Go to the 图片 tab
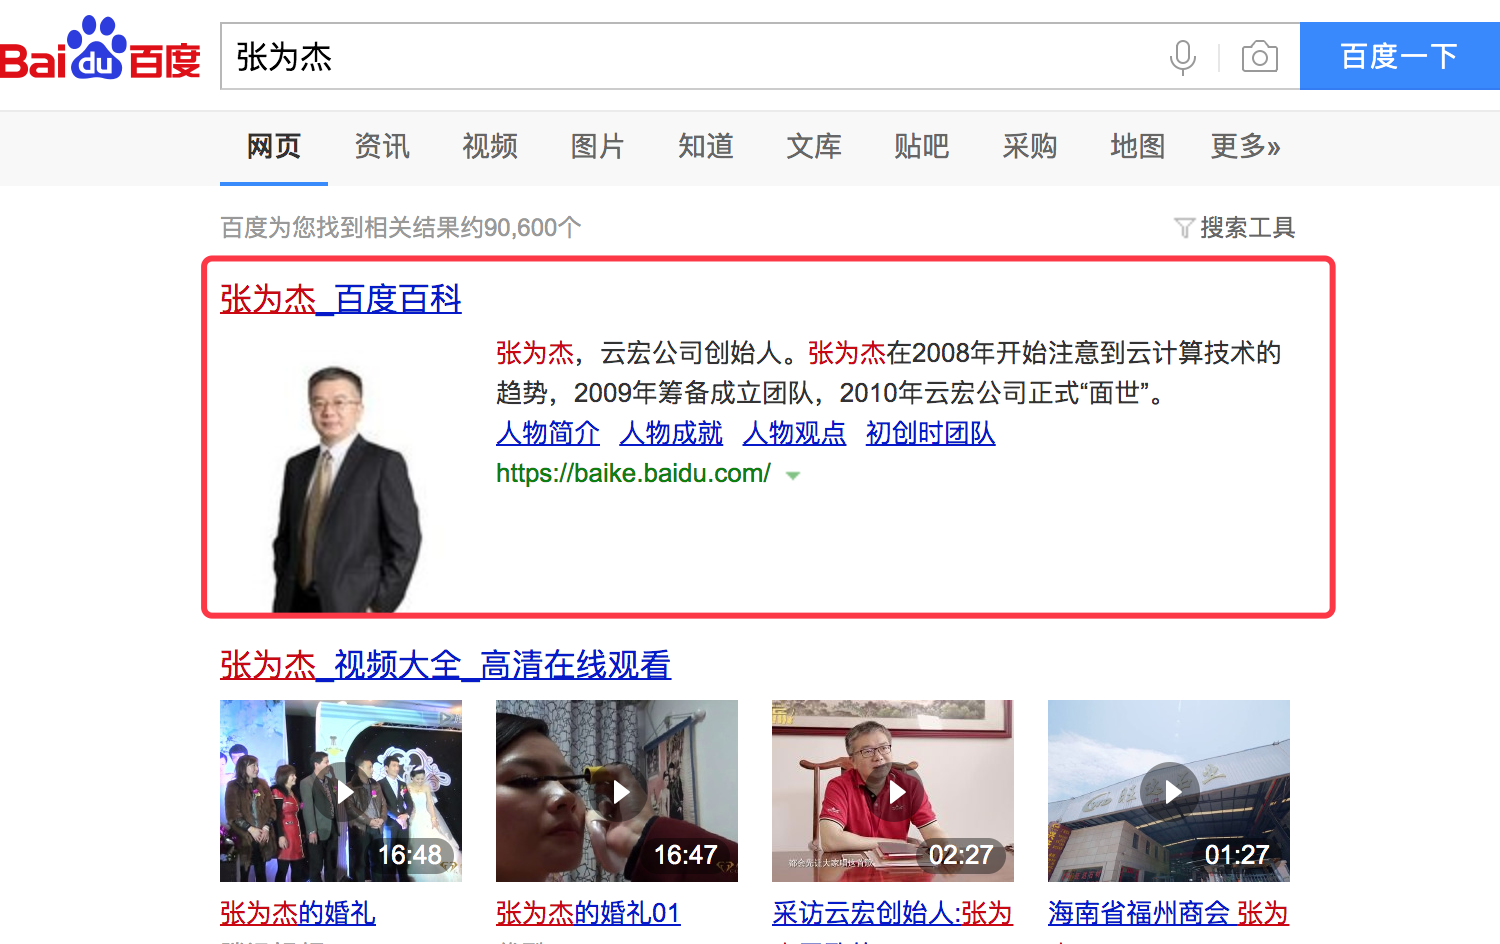This screenshot has width=1500, height=944. pos(598,147)
